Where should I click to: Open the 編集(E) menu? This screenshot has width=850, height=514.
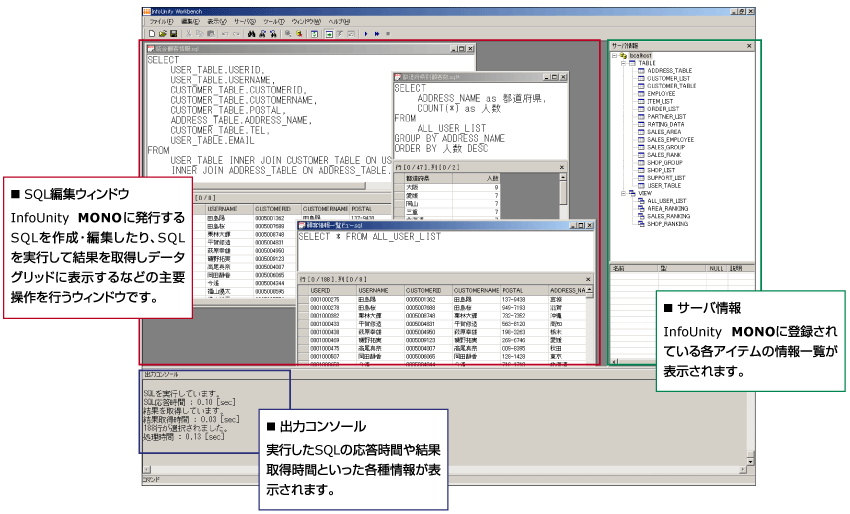(x=190, y=22)
